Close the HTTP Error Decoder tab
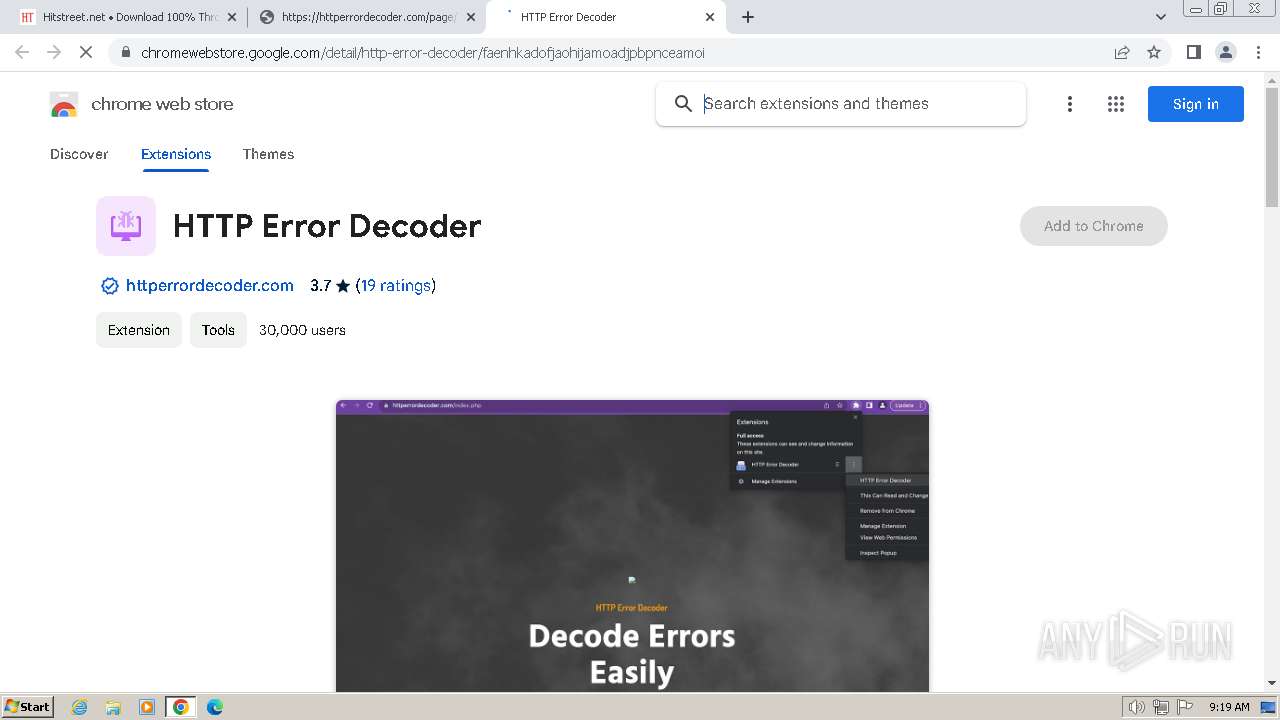 point(710,17)
